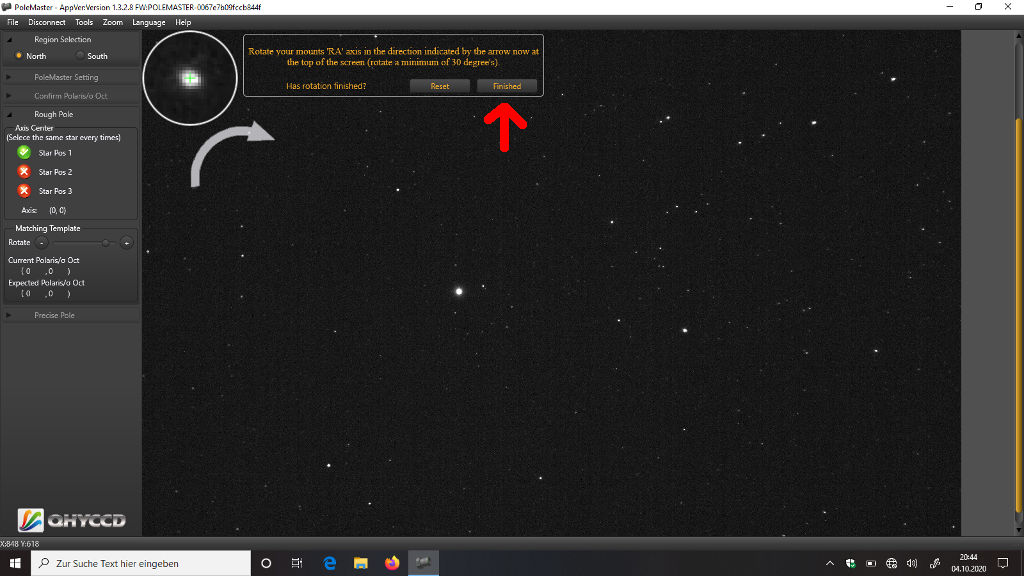Open the Language menu
The width and height of the screenshot is (1024, 576).
pos(149,22)
